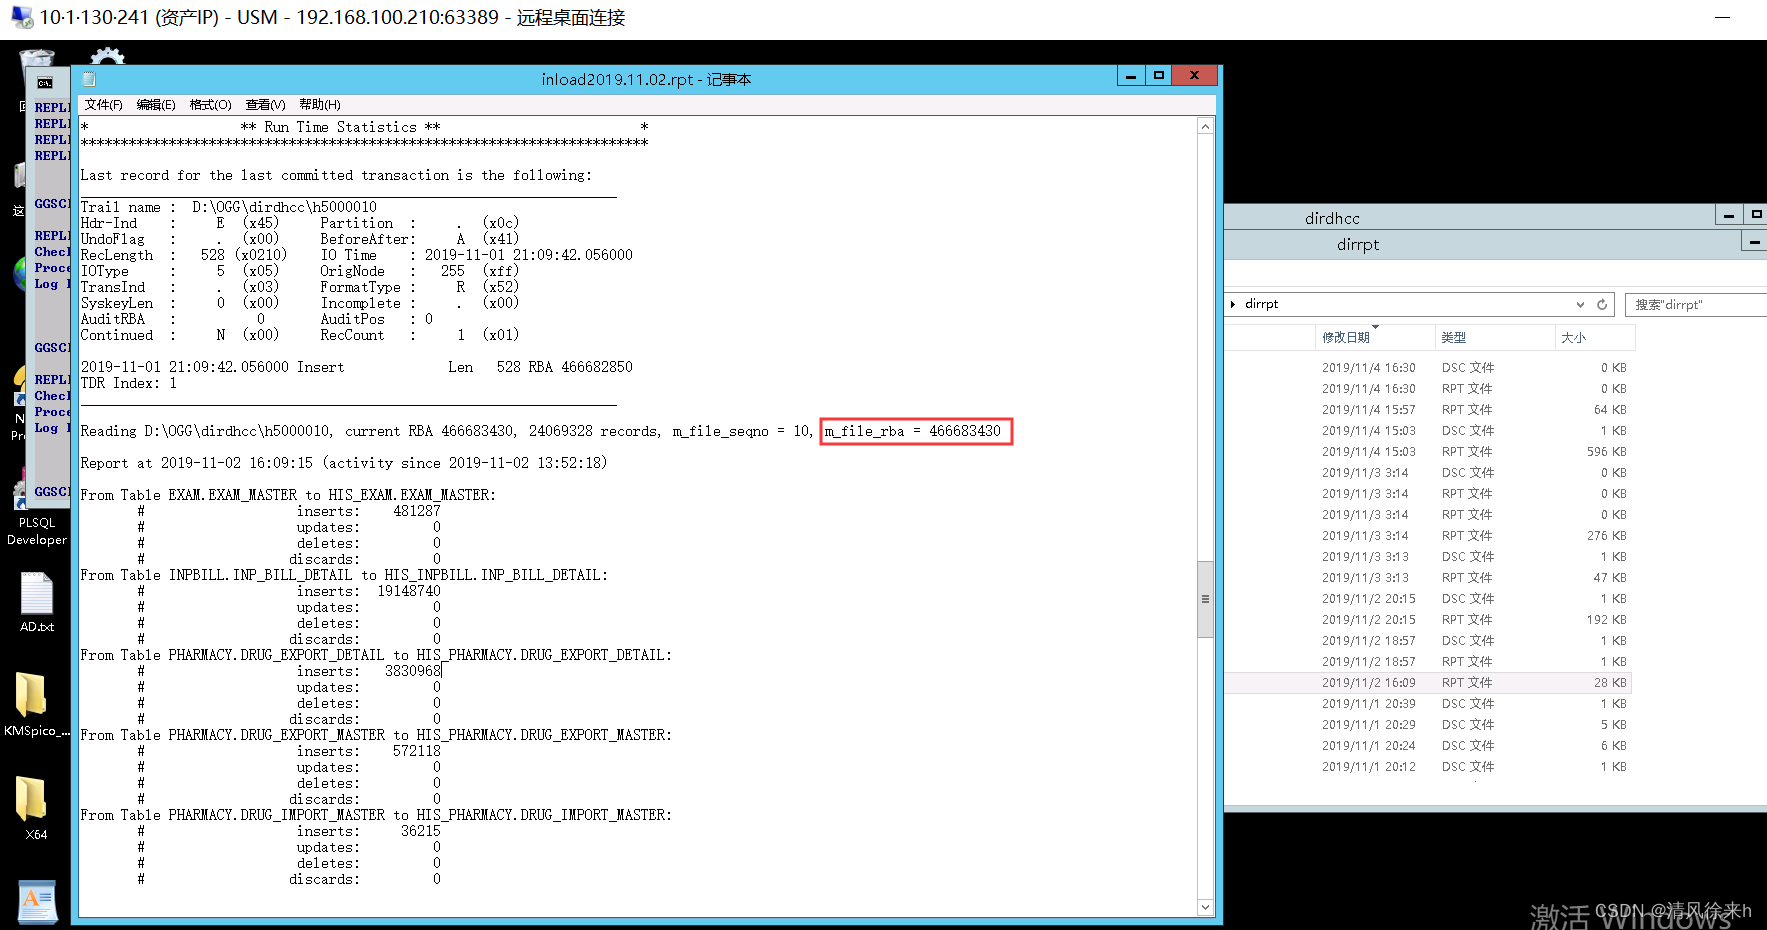This screenshot has width=1767, height=930.
Task: Click the refresh icon in the dirrpt address bar
Action: tap(1603, 304)
